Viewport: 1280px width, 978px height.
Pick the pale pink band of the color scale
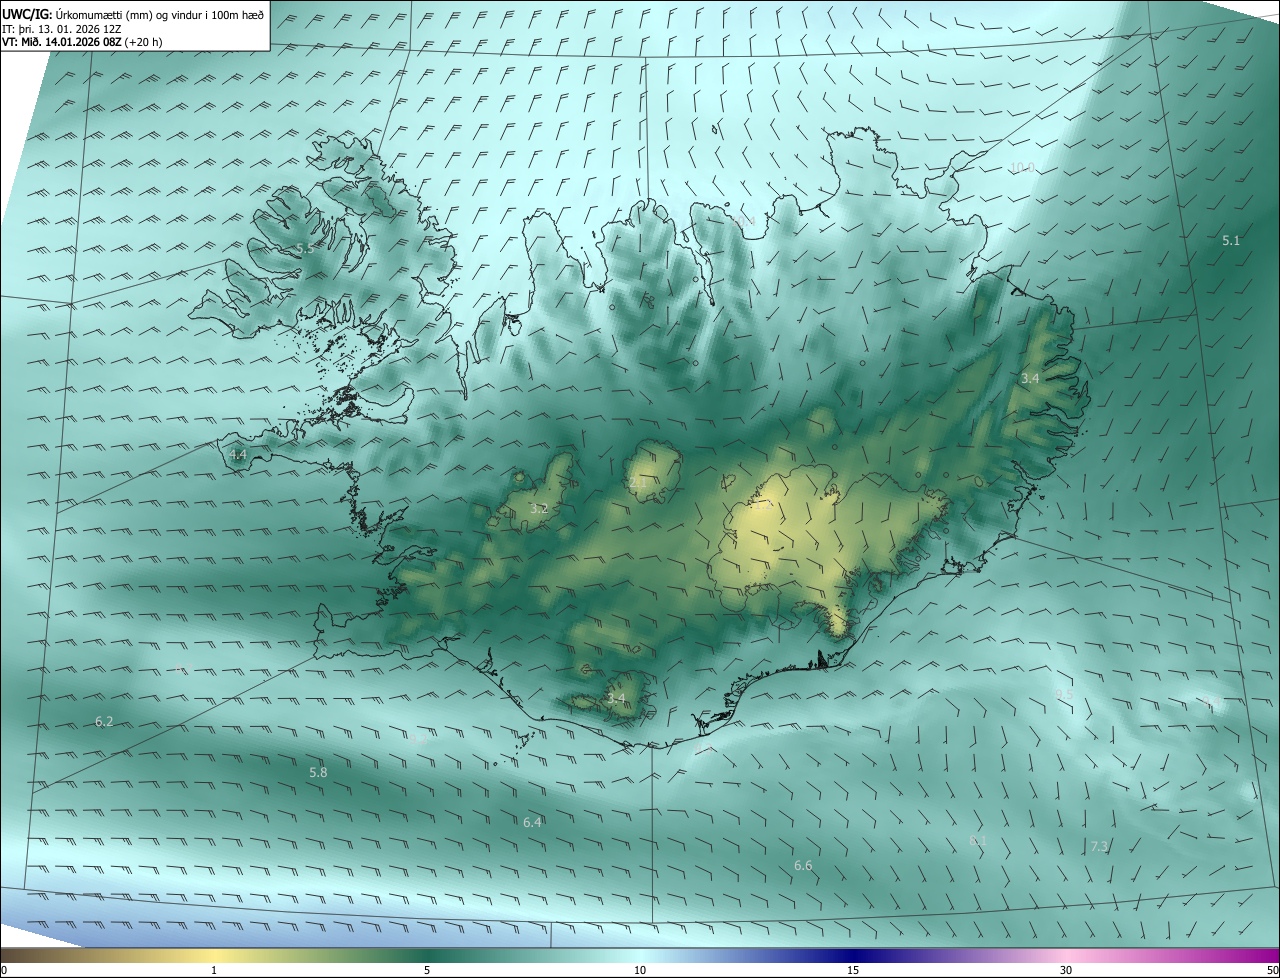click(x=1066, y=955)
